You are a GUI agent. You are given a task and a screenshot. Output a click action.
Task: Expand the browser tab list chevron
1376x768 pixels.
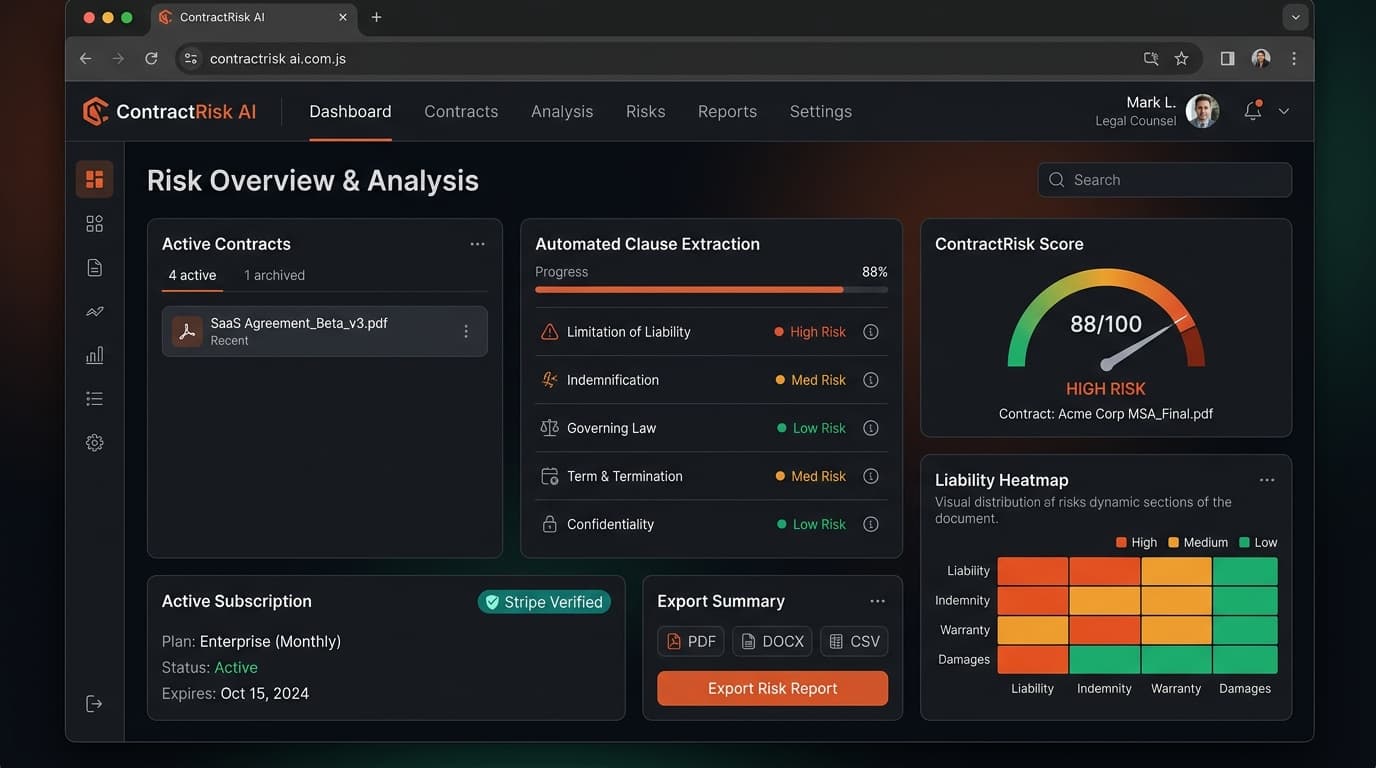point(1295,17)
